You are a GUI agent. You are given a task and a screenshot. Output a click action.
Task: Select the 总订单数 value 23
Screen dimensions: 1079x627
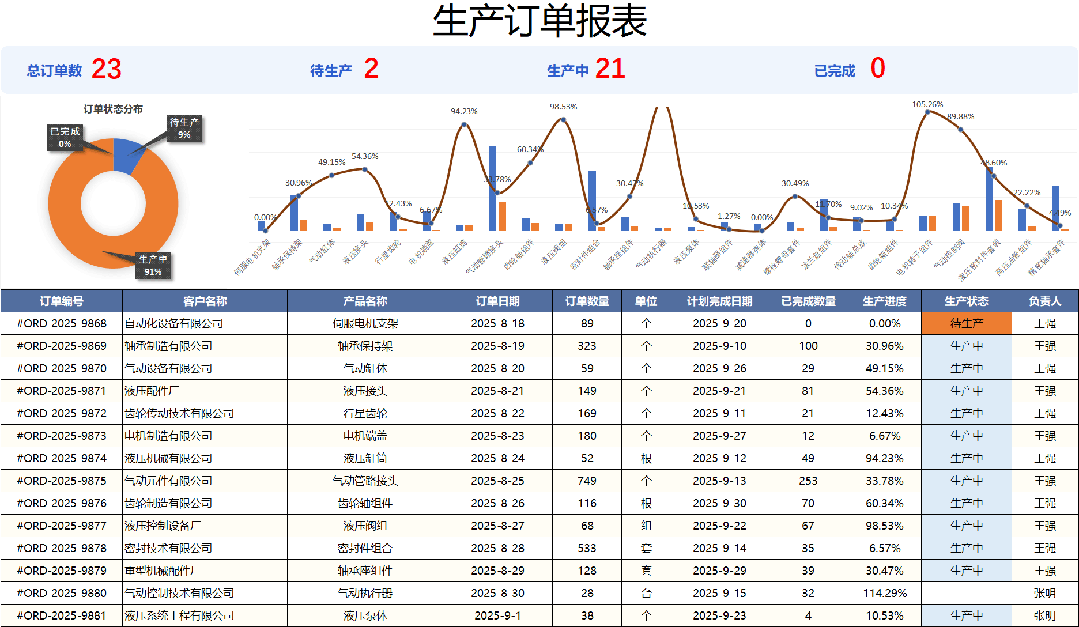(x=106, y=69)
